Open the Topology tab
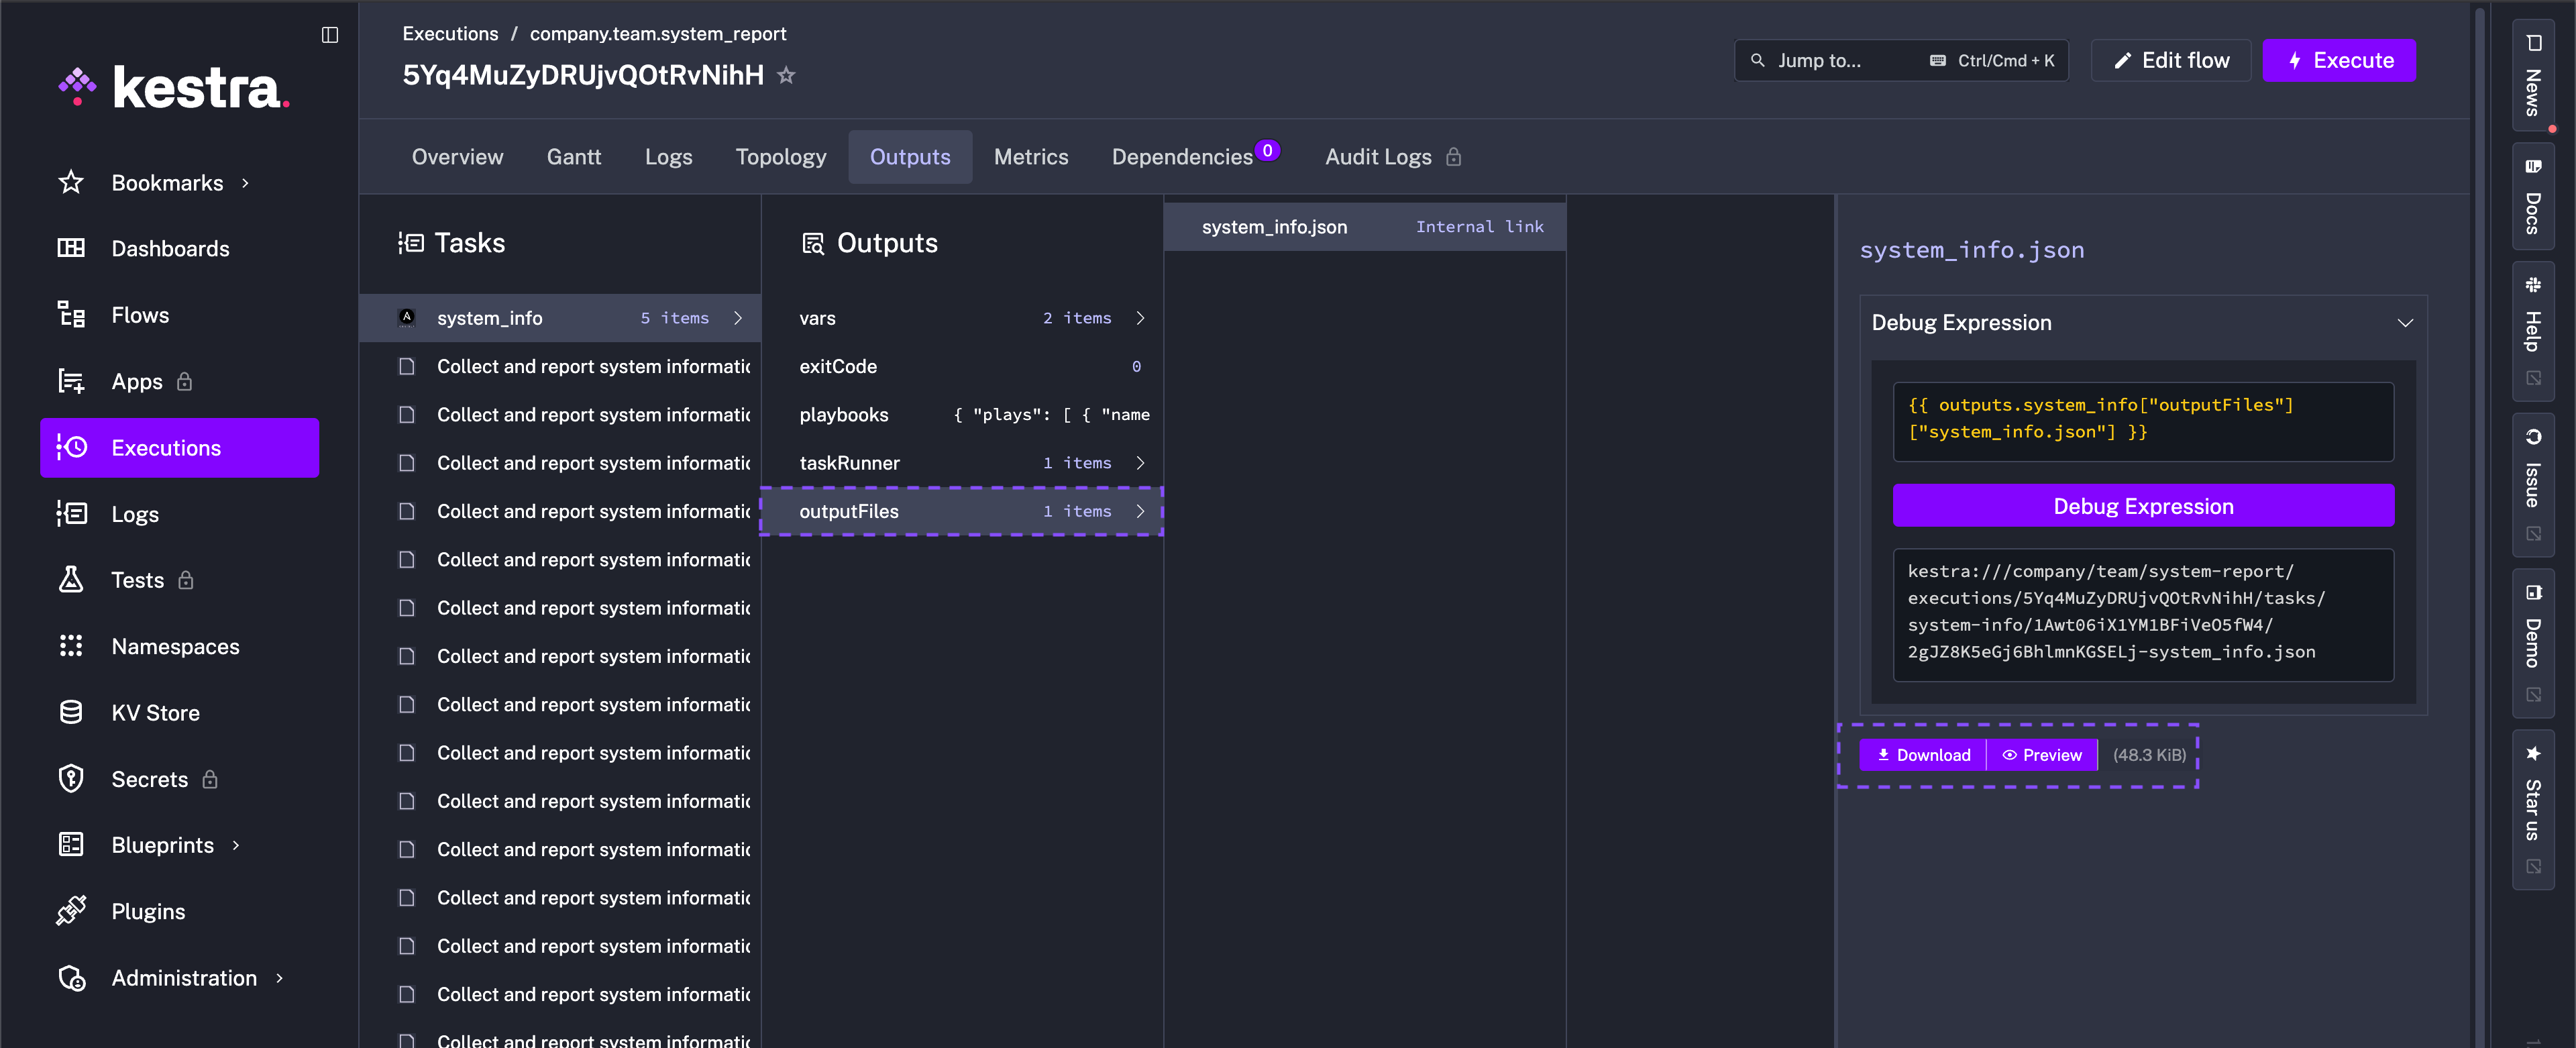Viewport: 2576px width, 1048px height. click(781, 157)
